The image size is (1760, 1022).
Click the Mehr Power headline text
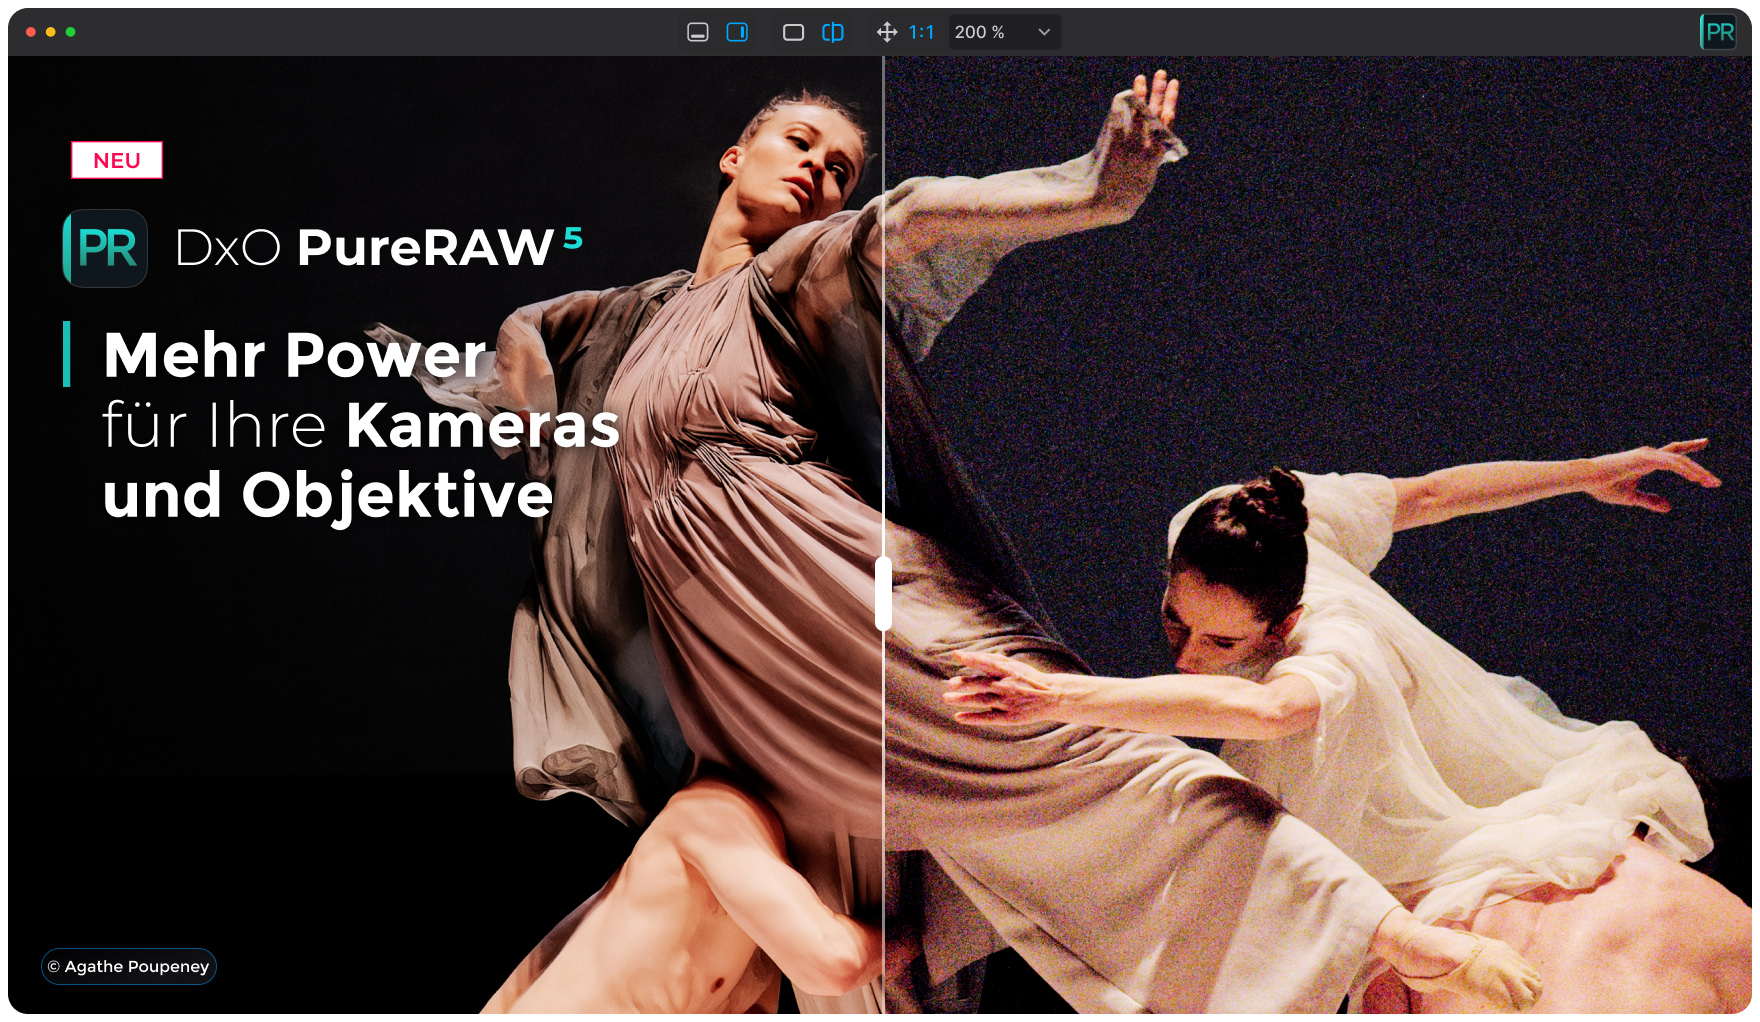click(x=295, y=355)
